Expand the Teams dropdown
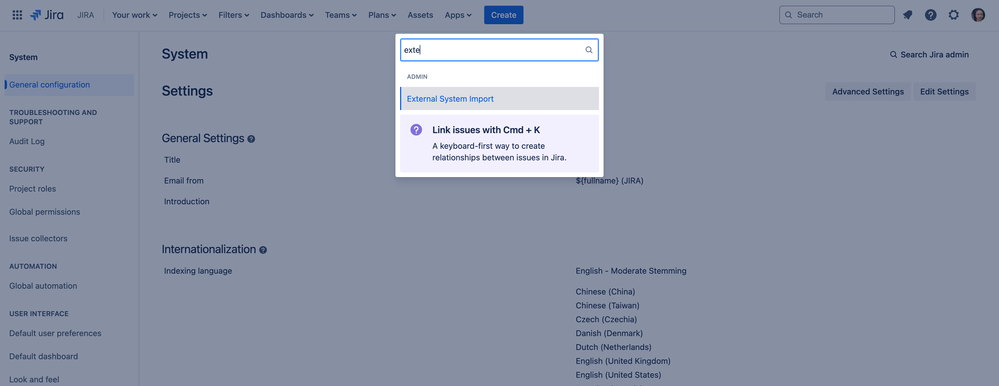999x386 pixels. point(341,15)
